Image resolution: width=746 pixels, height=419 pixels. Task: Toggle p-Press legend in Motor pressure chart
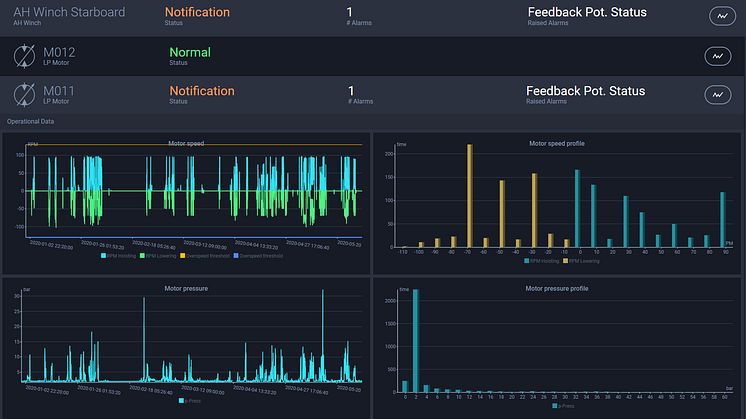pos(190,401)
